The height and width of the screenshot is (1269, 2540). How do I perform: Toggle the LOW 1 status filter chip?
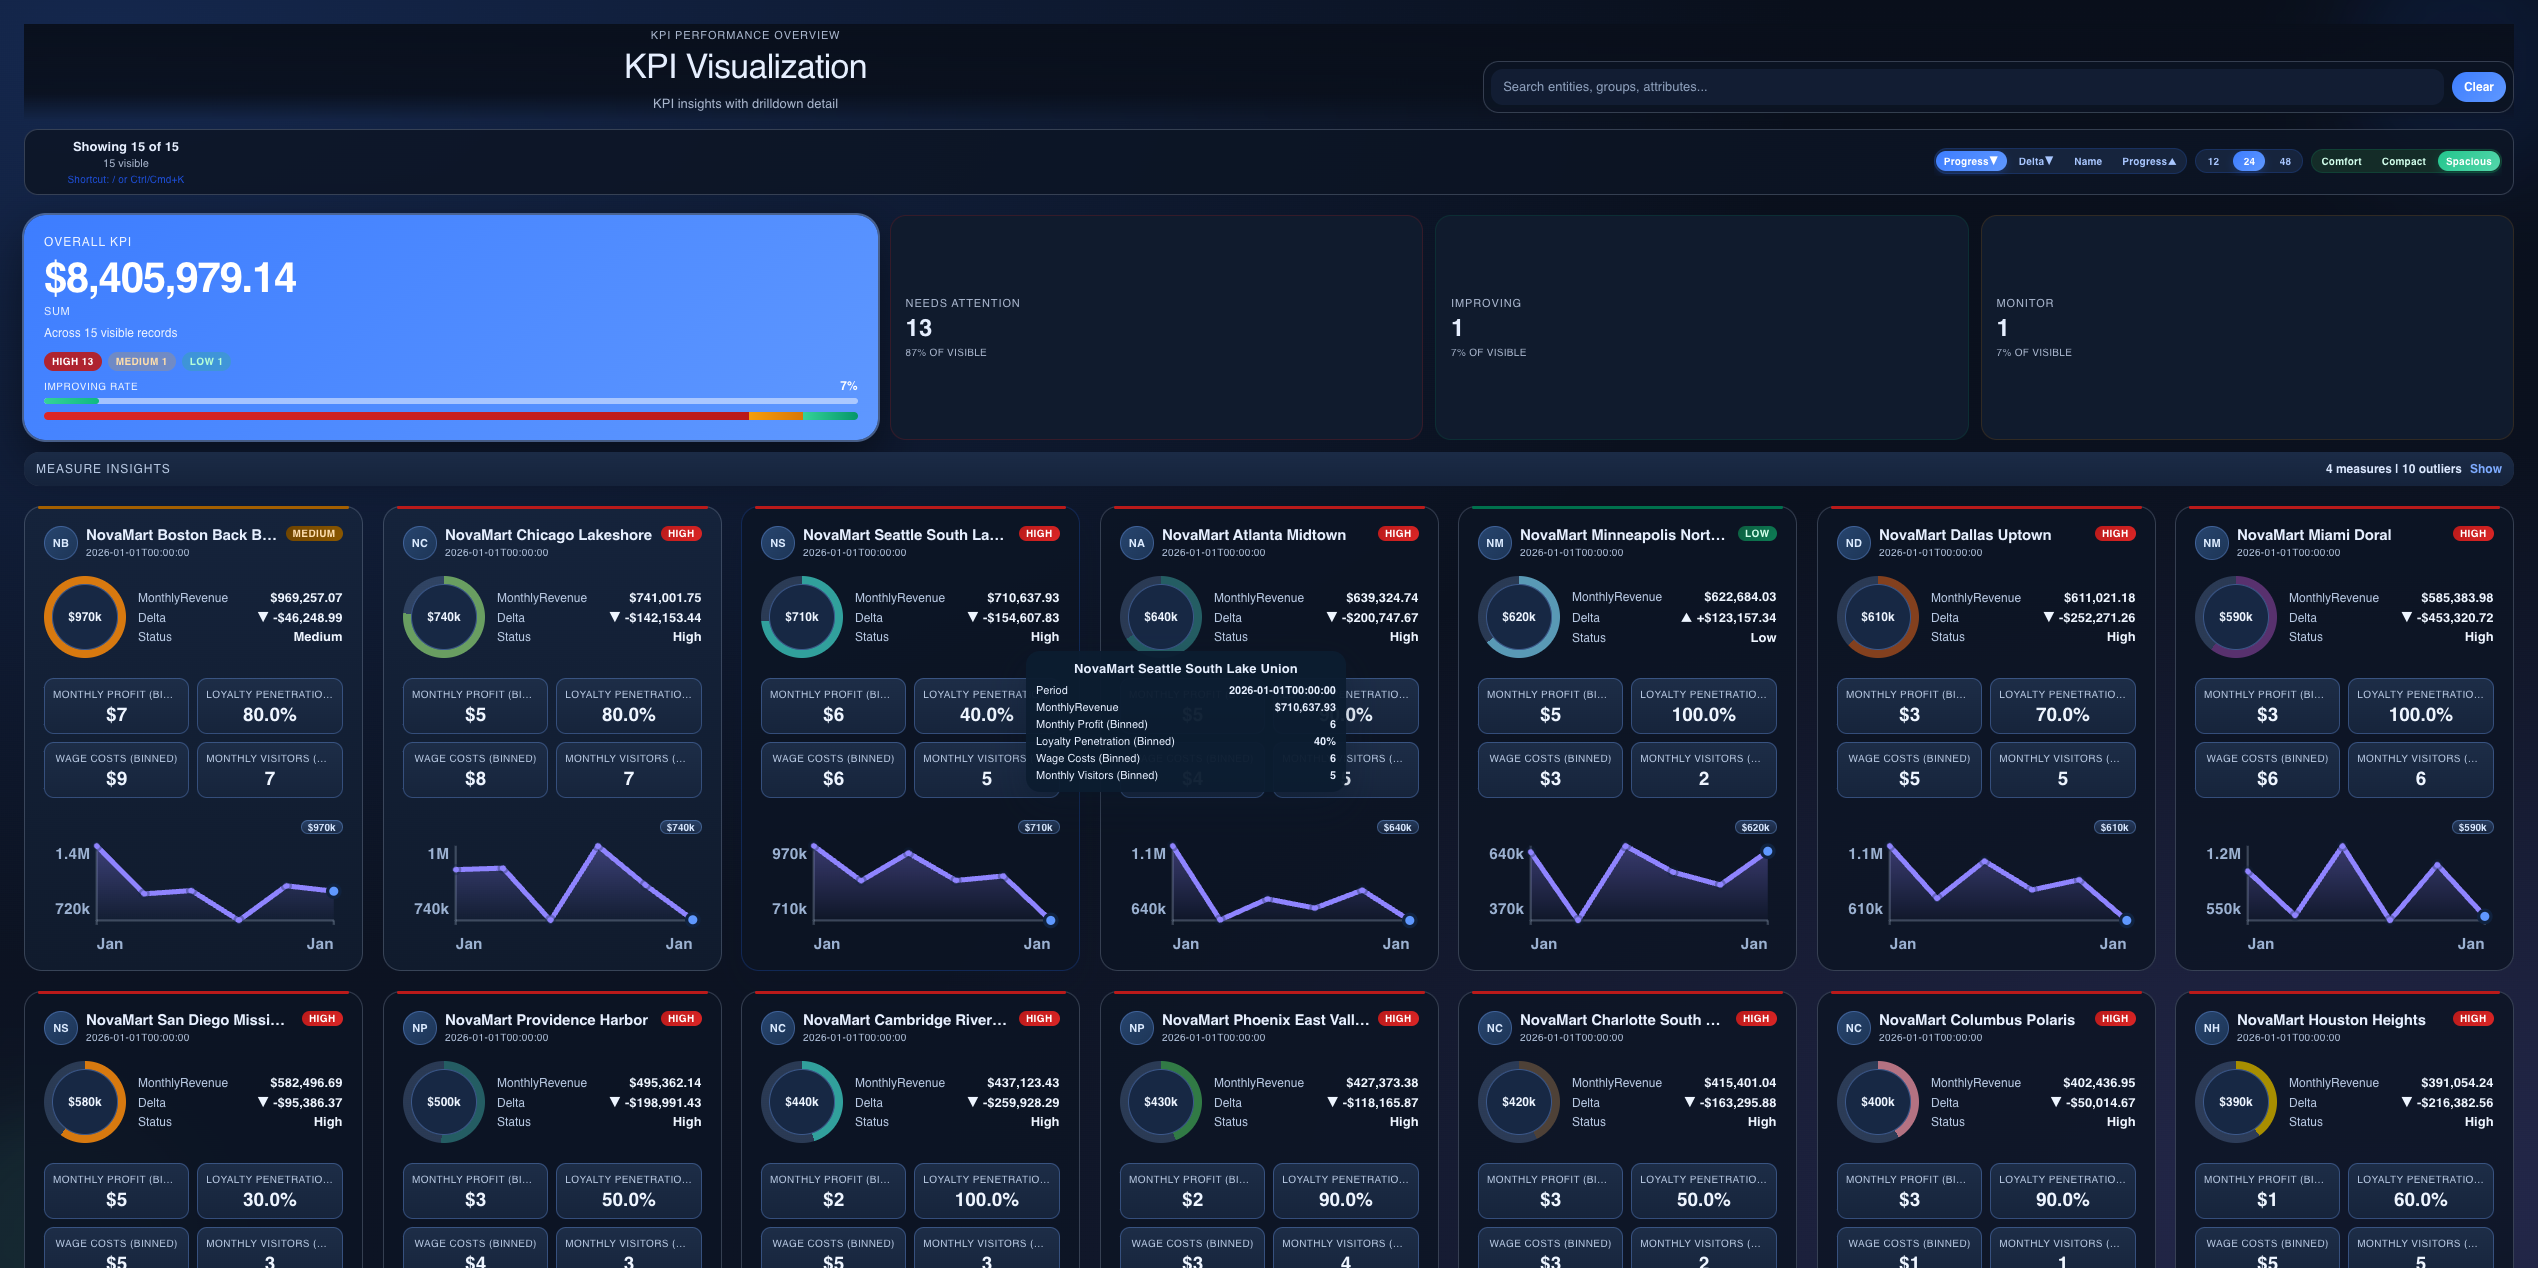pyautogui.click(x=206, y=362)
